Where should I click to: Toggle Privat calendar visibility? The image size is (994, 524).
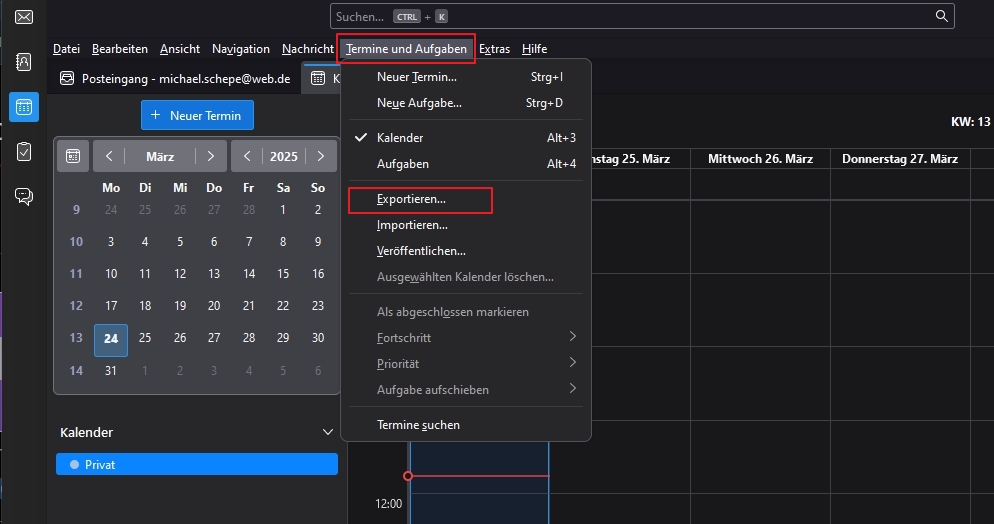[73, 465]
